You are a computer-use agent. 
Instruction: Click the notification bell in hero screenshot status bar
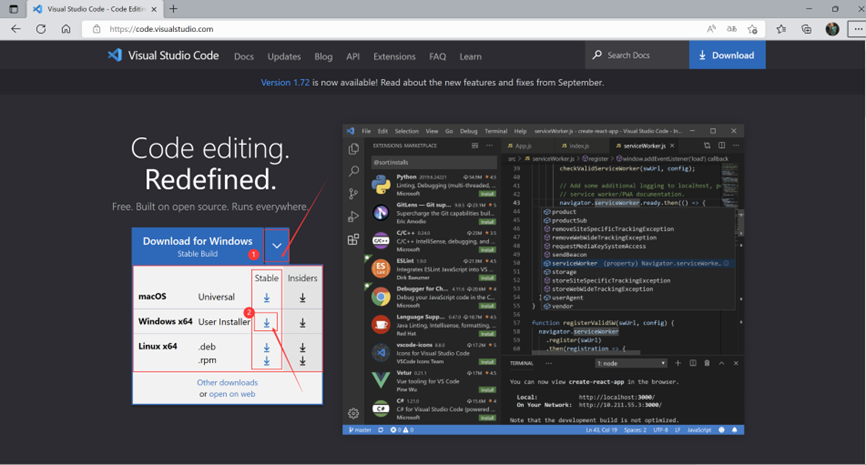tap(735, 430)
